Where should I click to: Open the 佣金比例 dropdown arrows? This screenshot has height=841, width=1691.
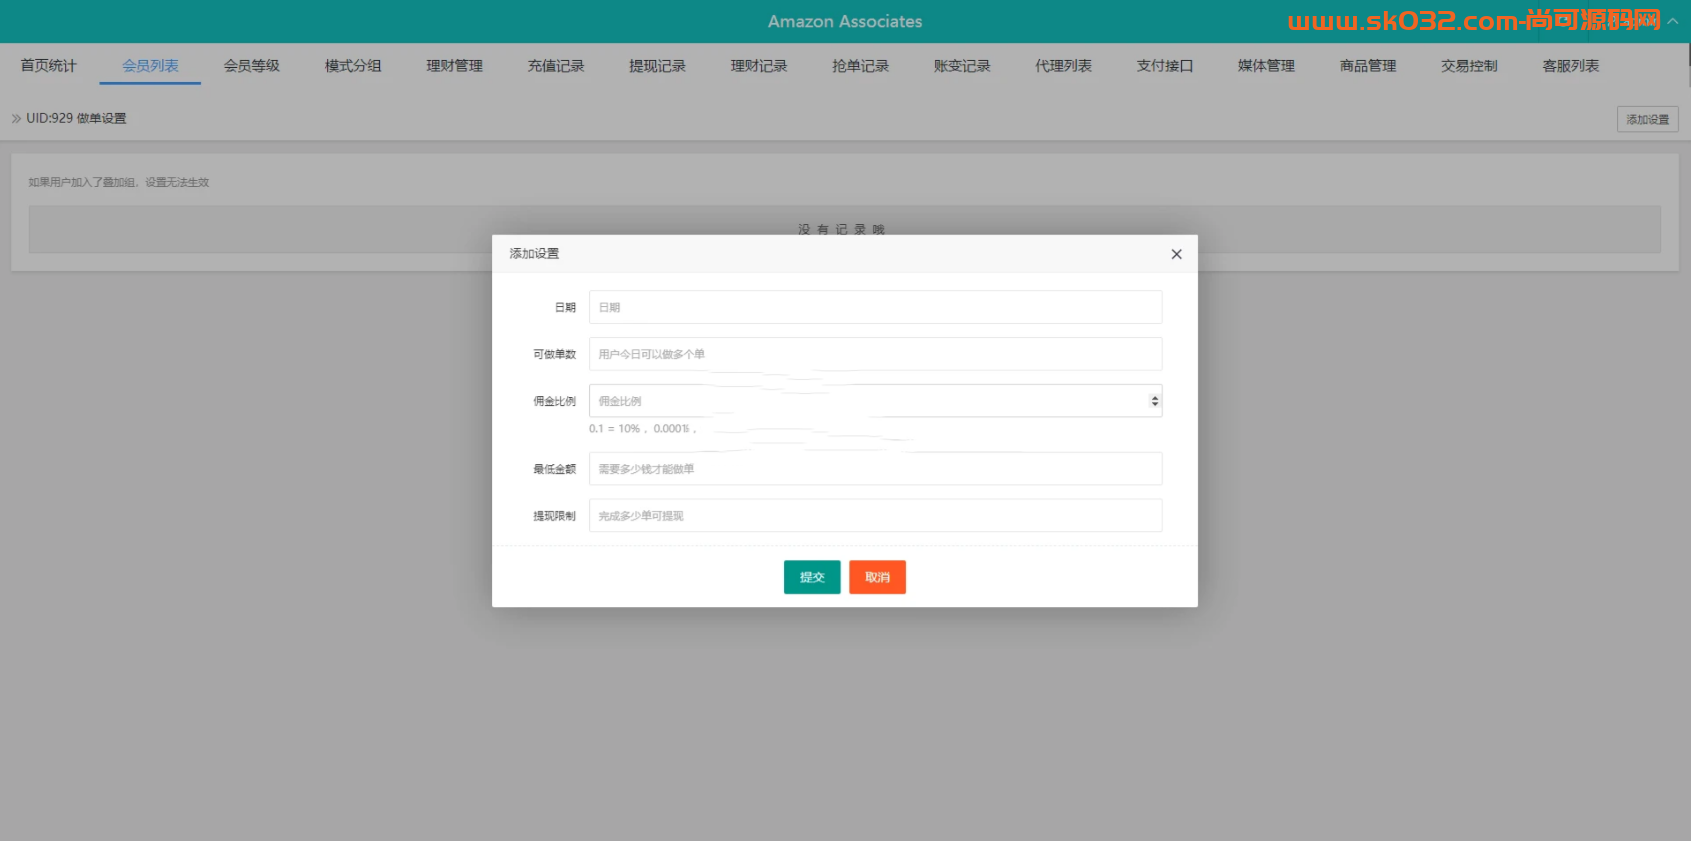click(x=1155, y=401)
